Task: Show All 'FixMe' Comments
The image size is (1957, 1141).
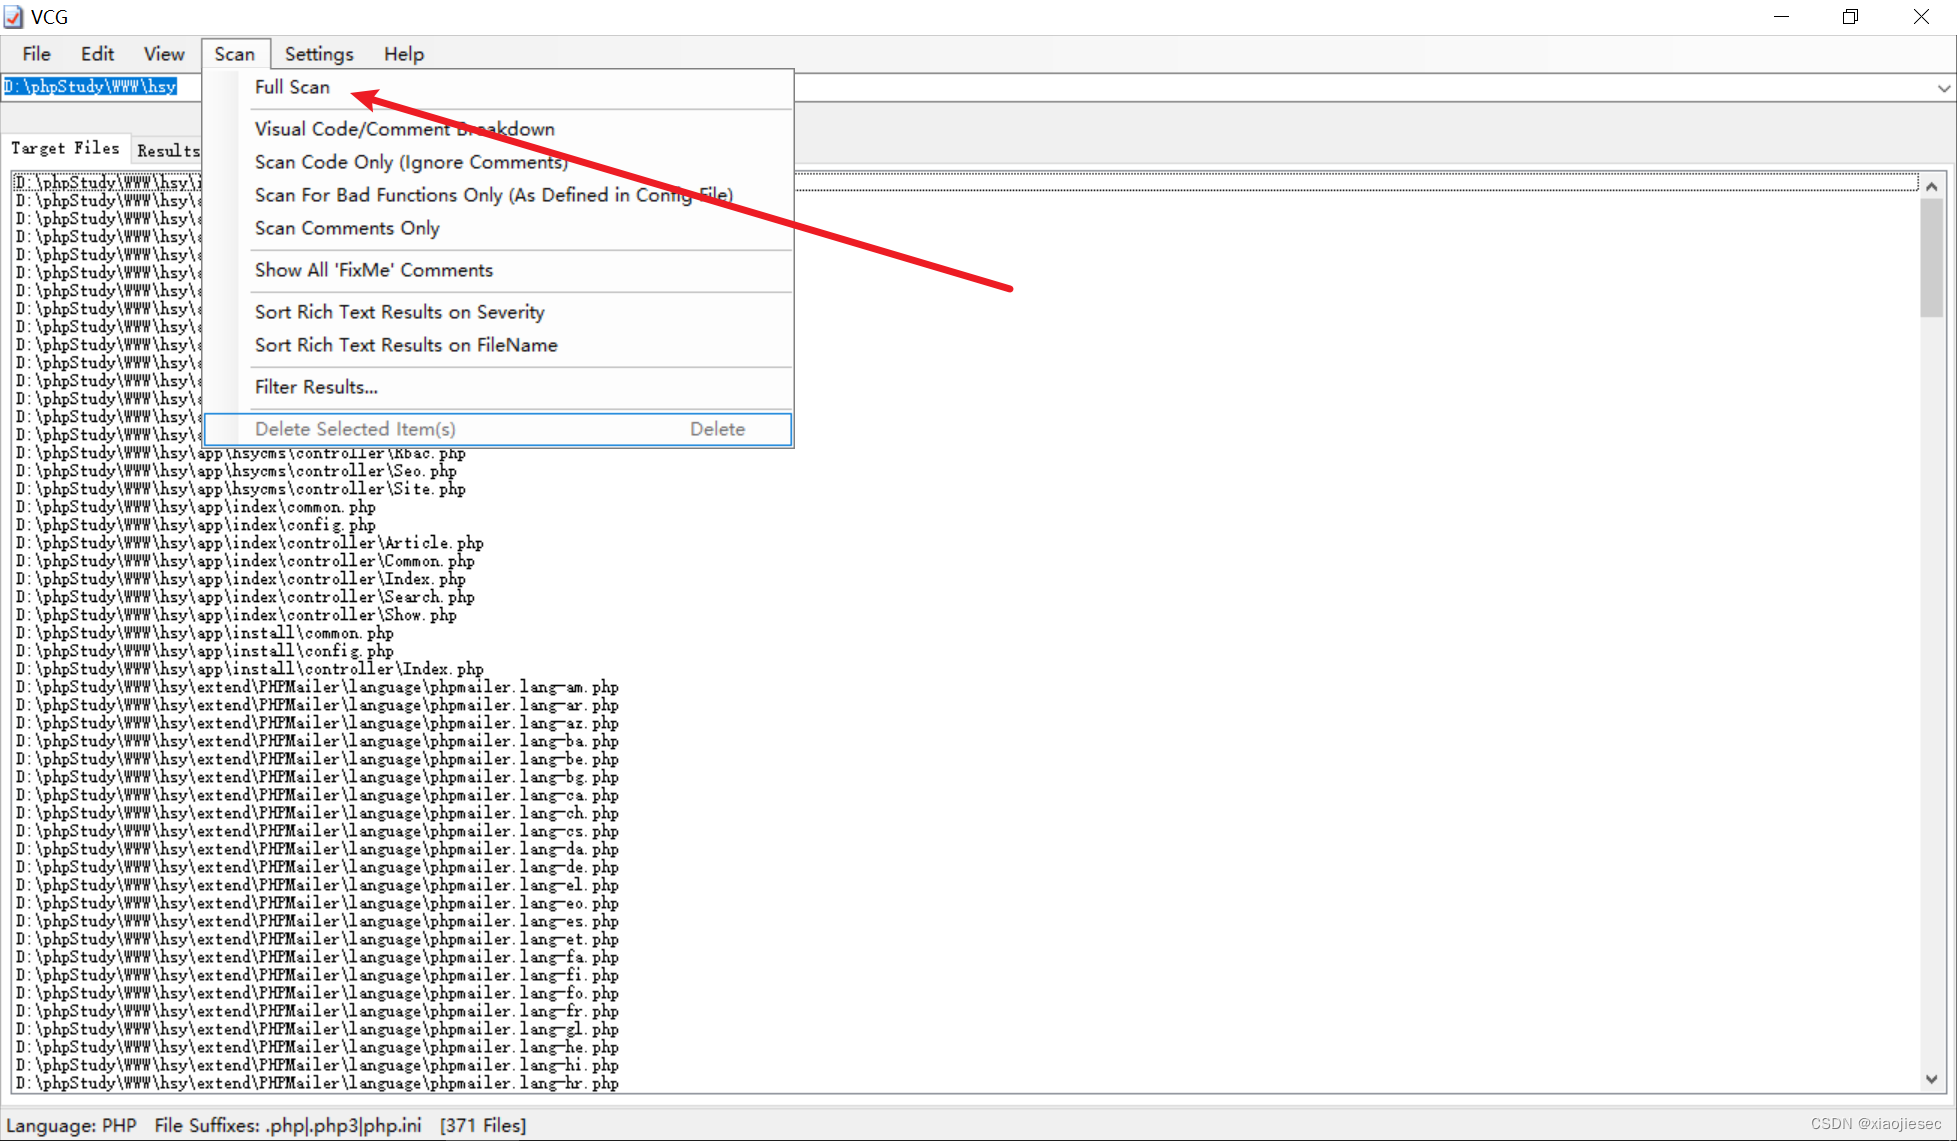Action: pyautogui.click(x=373, y=270)
